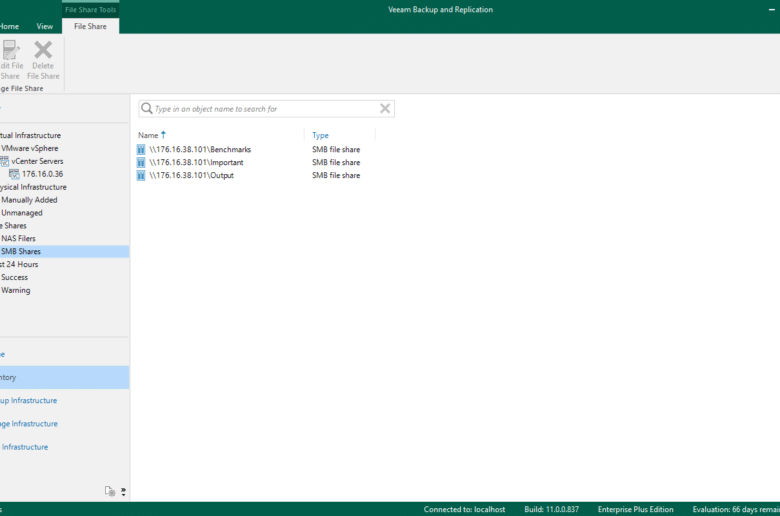The image size is (780, 516).
Task: Toggle the Name sort arrow
Action: (163, 135)
